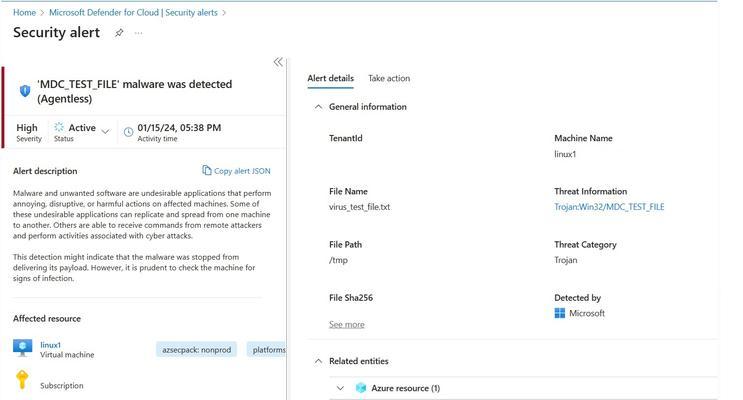
Task: Click the azsecpack: nonprod tag
Action: (x=197, y=350)
